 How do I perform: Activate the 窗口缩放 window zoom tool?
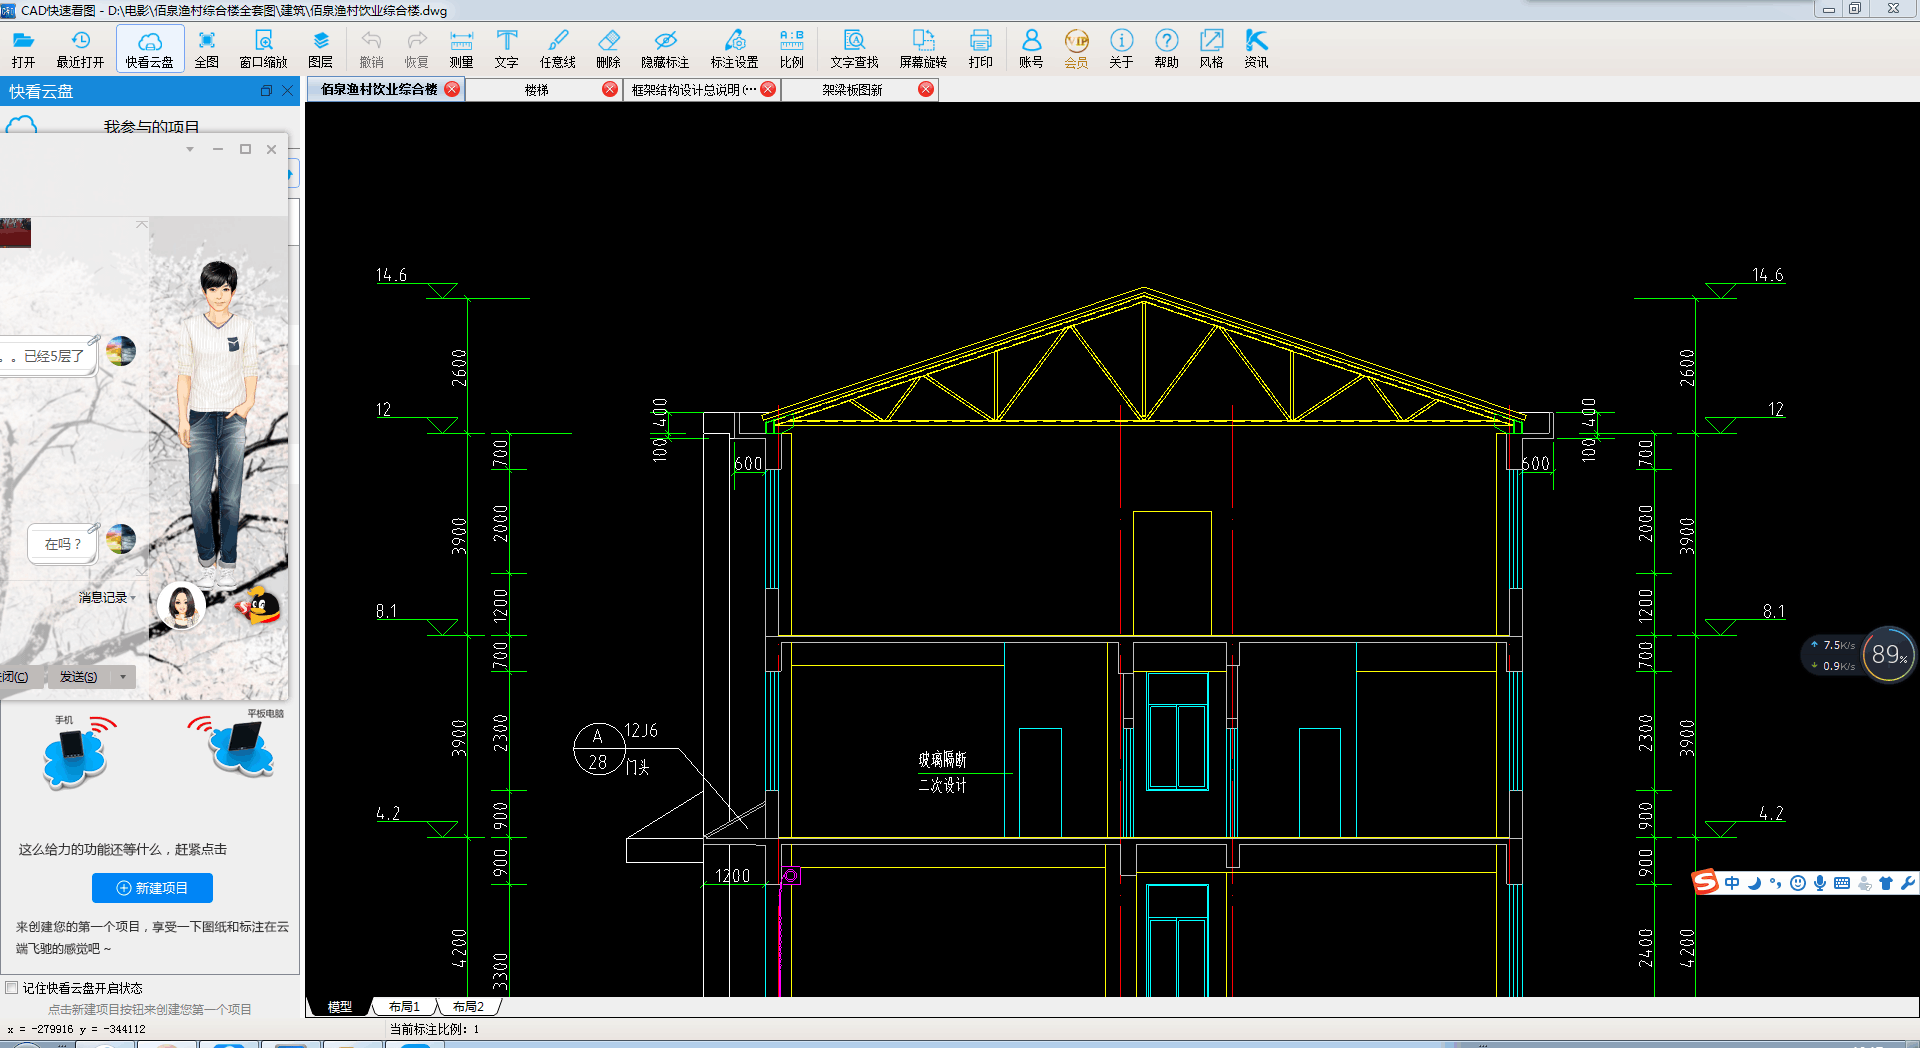263,48
